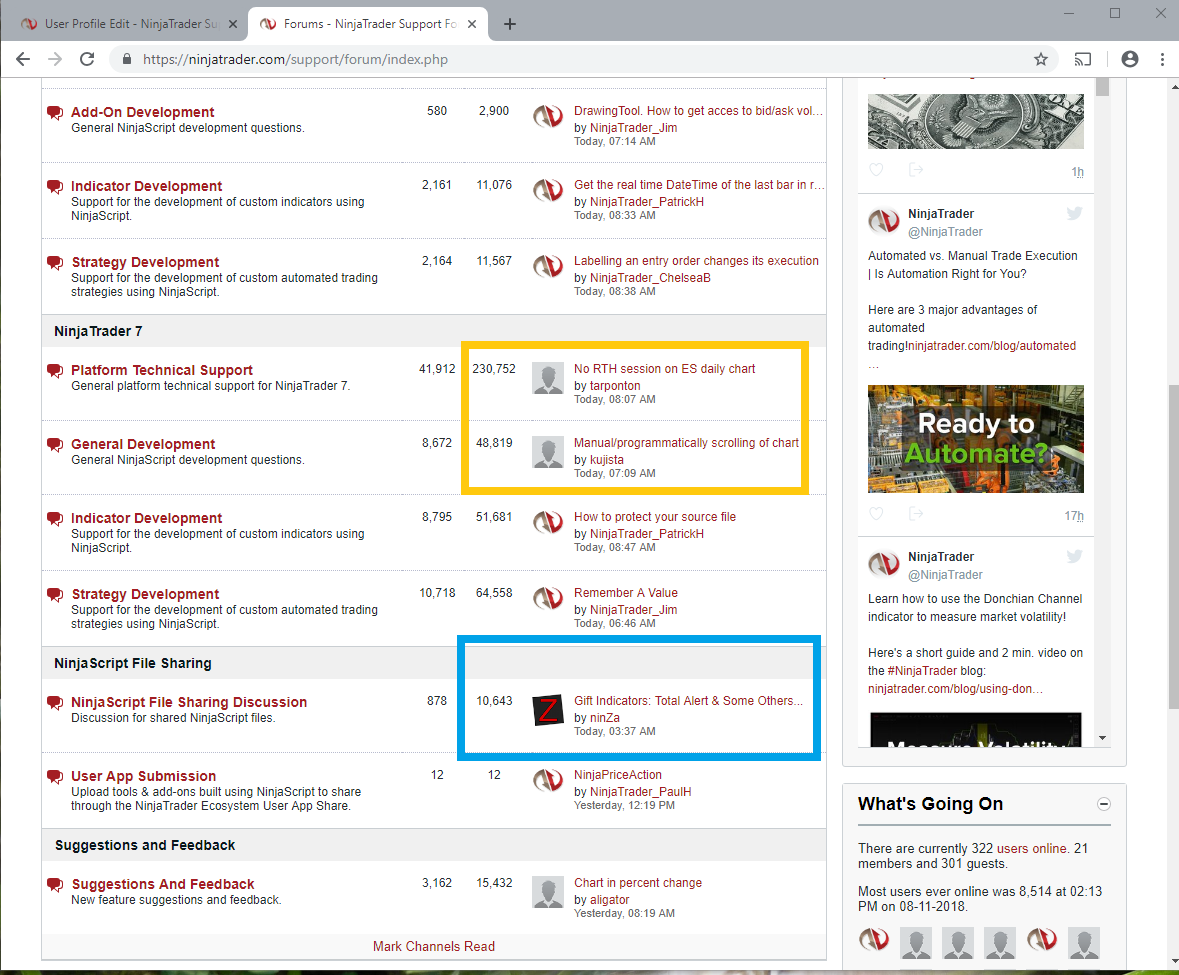
Task: Click ninZa's red Z avatar
Action: 547,710
